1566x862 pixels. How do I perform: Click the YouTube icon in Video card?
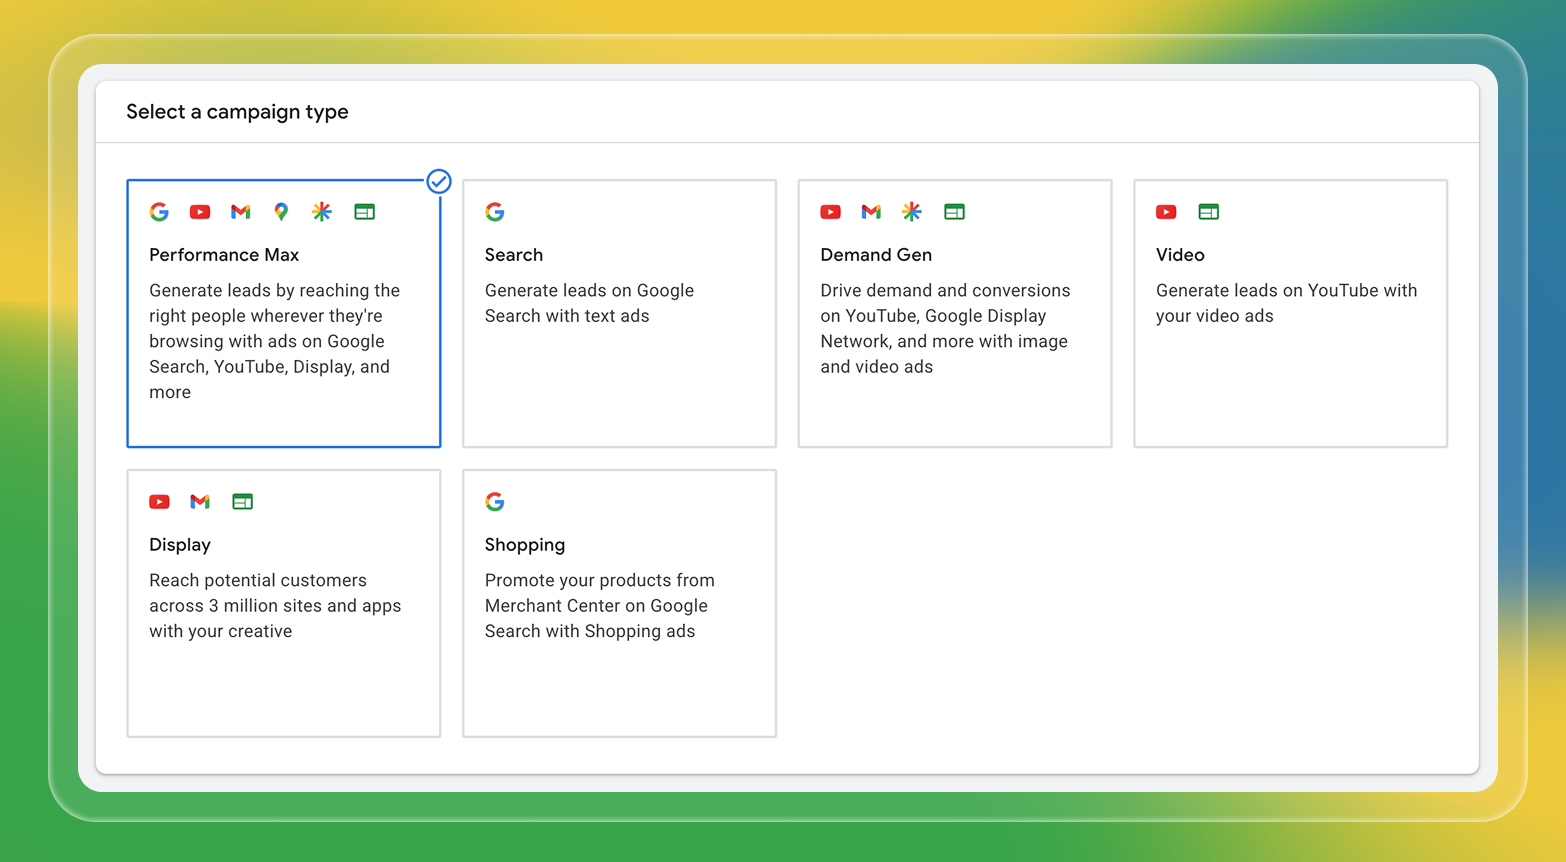click(1166, 212)
